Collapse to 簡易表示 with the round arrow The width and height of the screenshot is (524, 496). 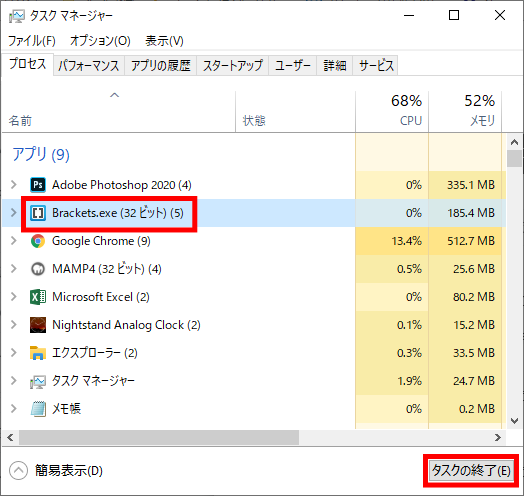pos(18,471)
